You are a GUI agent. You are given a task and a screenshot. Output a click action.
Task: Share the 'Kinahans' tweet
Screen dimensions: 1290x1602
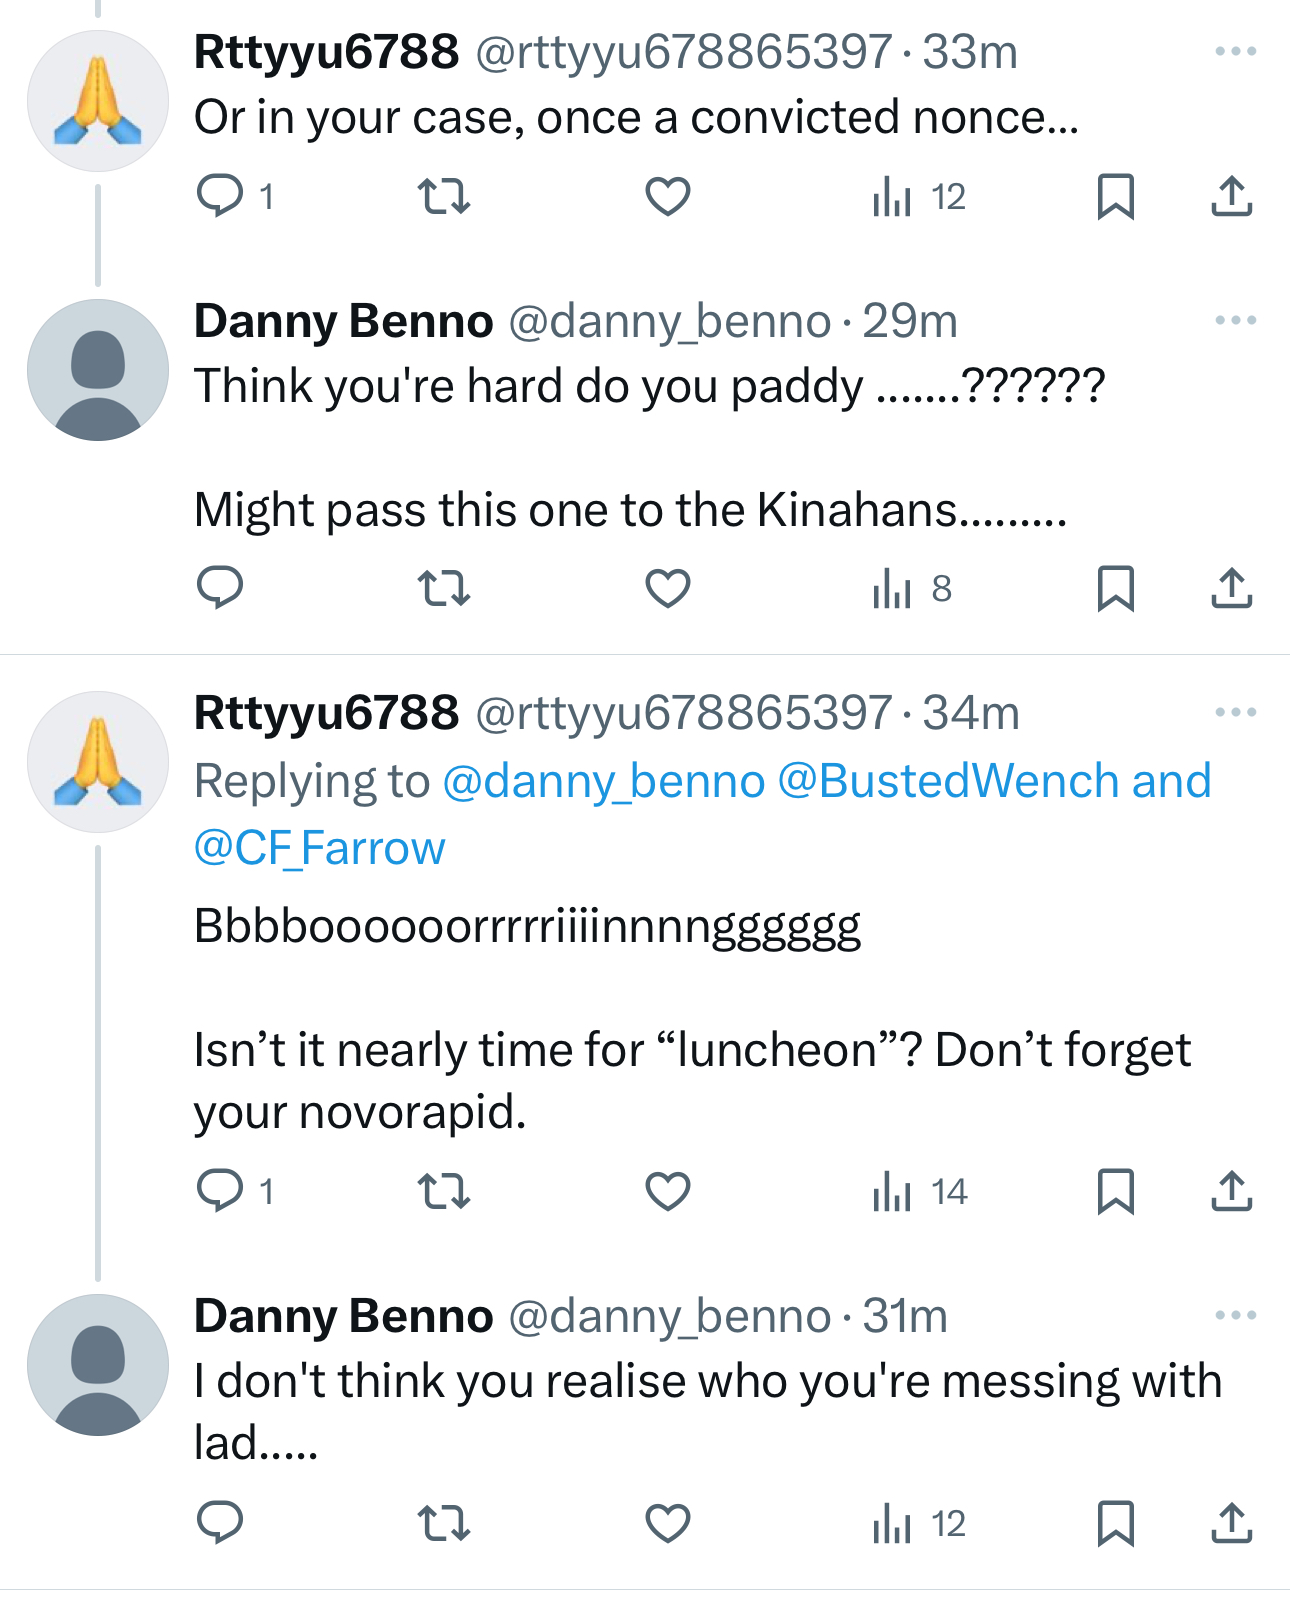pyautogui.click(x=1231, y=588)
